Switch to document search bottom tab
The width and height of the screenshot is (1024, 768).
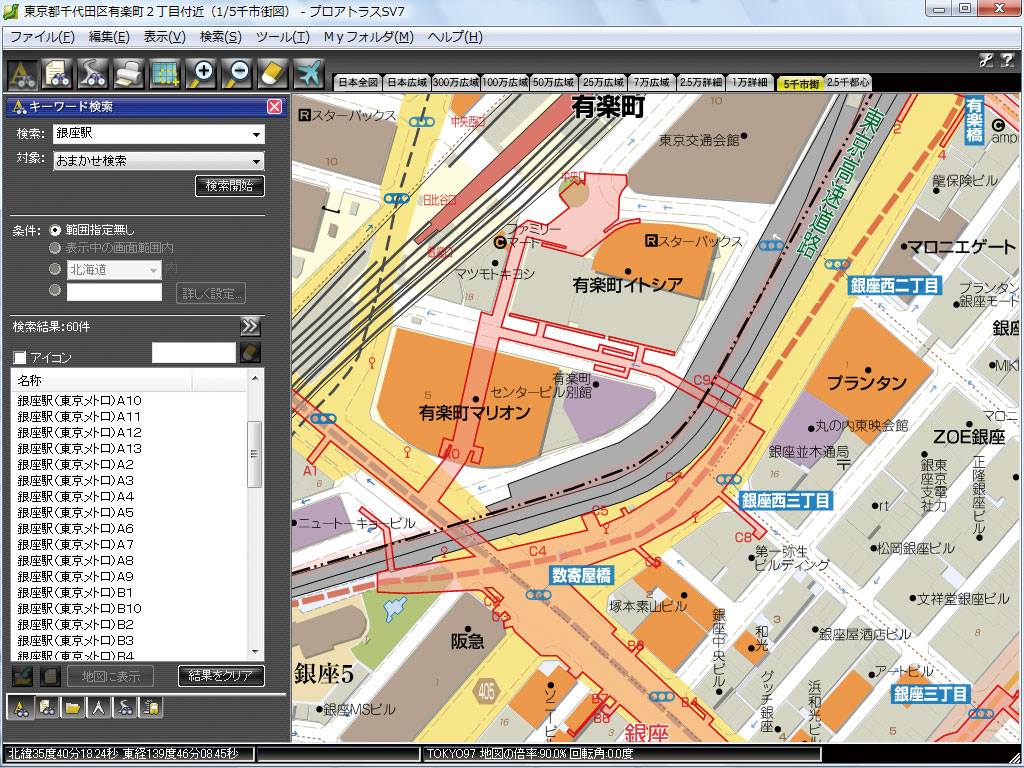click(x=47, y=707)
